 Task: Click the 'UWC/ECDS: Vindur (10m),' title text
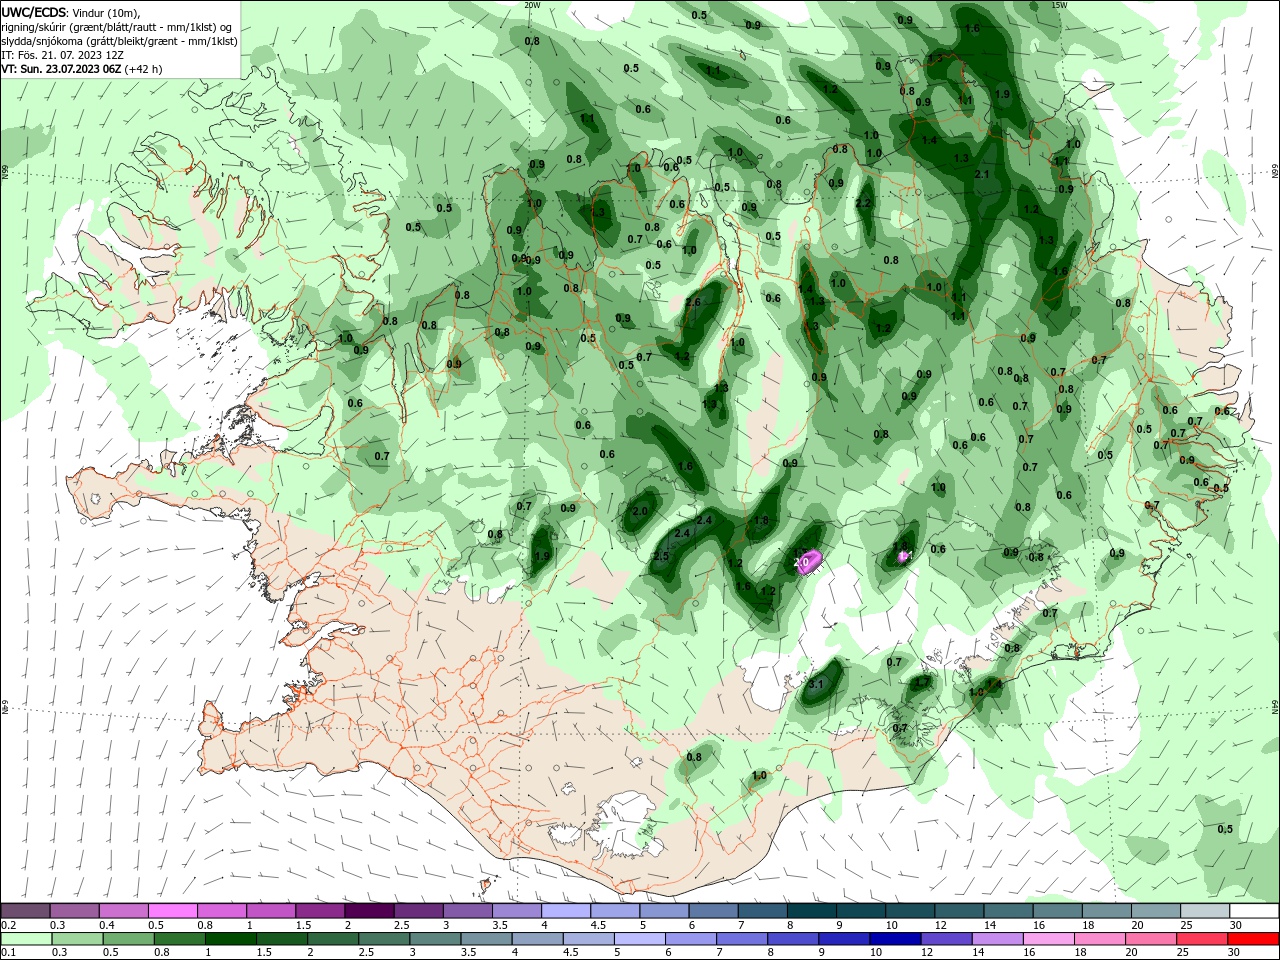[x=70, y=13]
